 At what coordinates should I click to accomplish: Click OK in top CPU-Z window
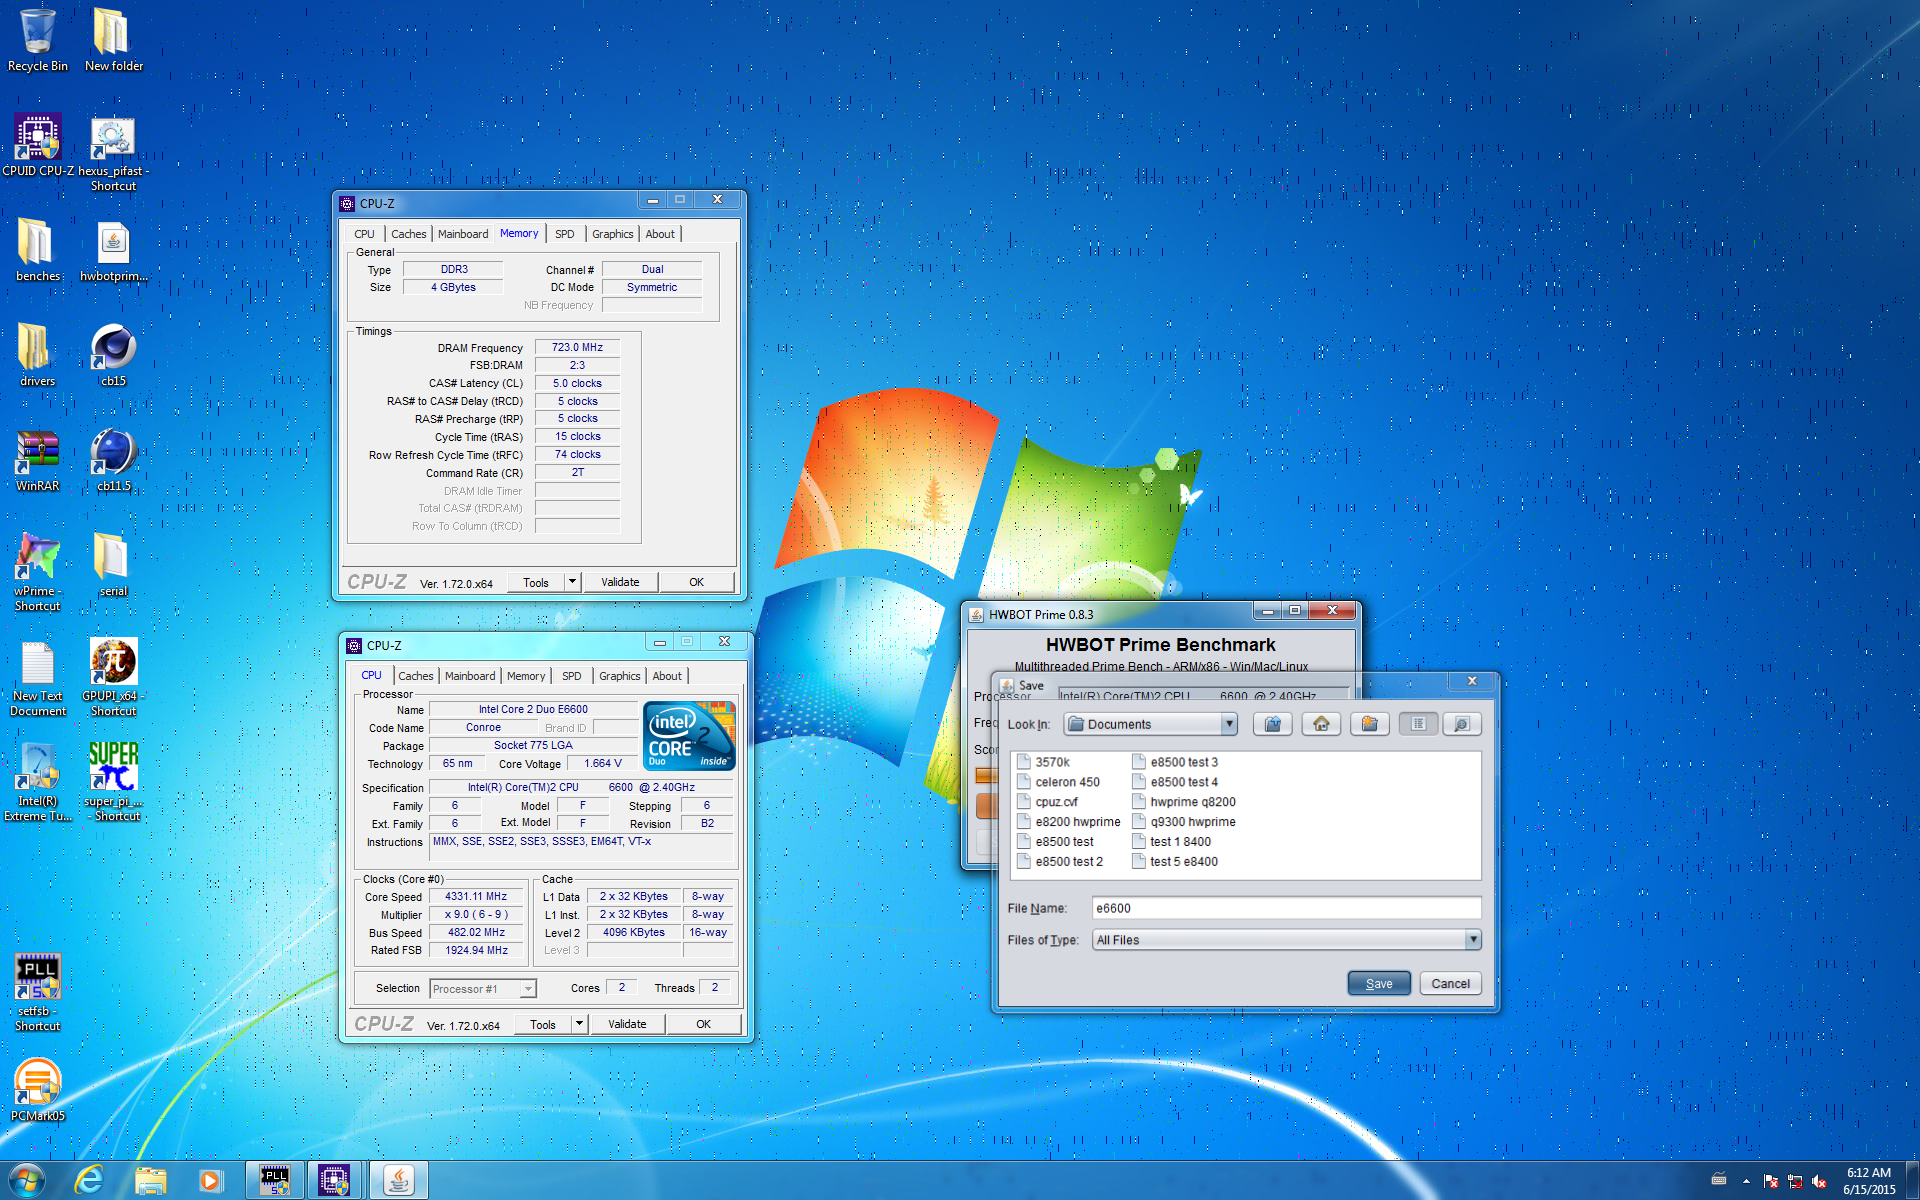(697, 581)
